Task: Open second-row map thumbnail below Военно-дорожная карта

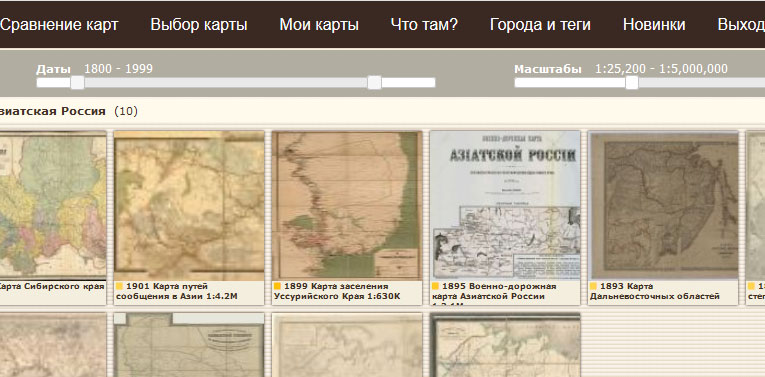Action: (x=505, y=345)
